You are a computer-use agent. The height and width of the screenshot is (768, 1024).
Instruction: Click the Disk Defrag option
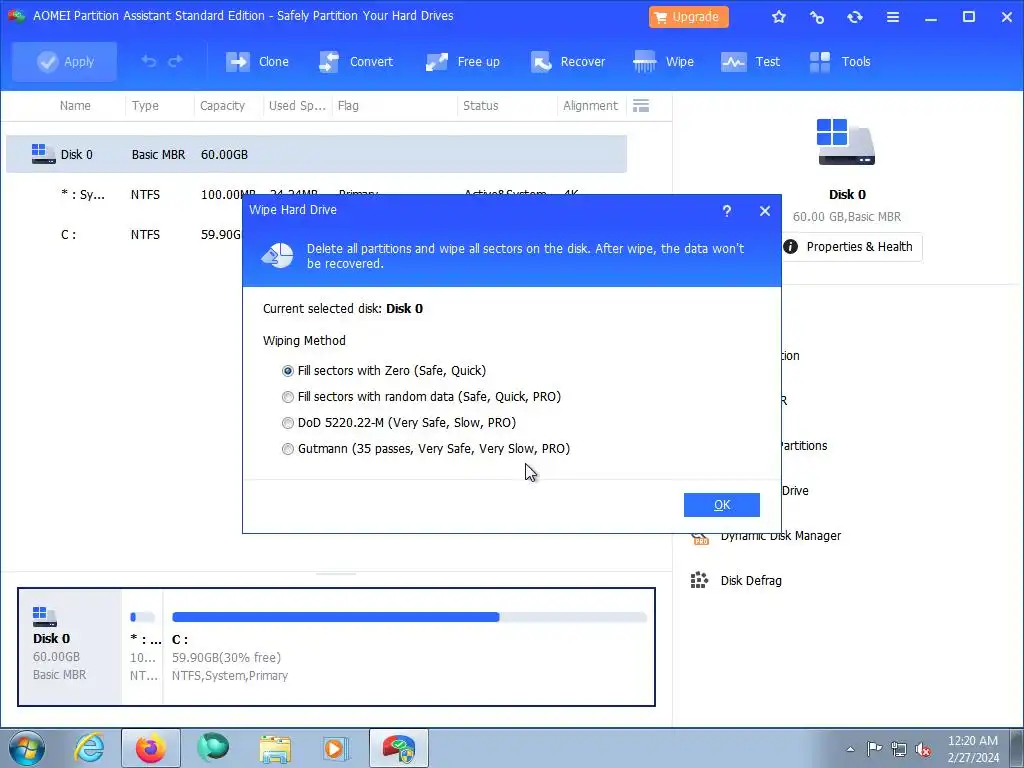pos(751,581)
